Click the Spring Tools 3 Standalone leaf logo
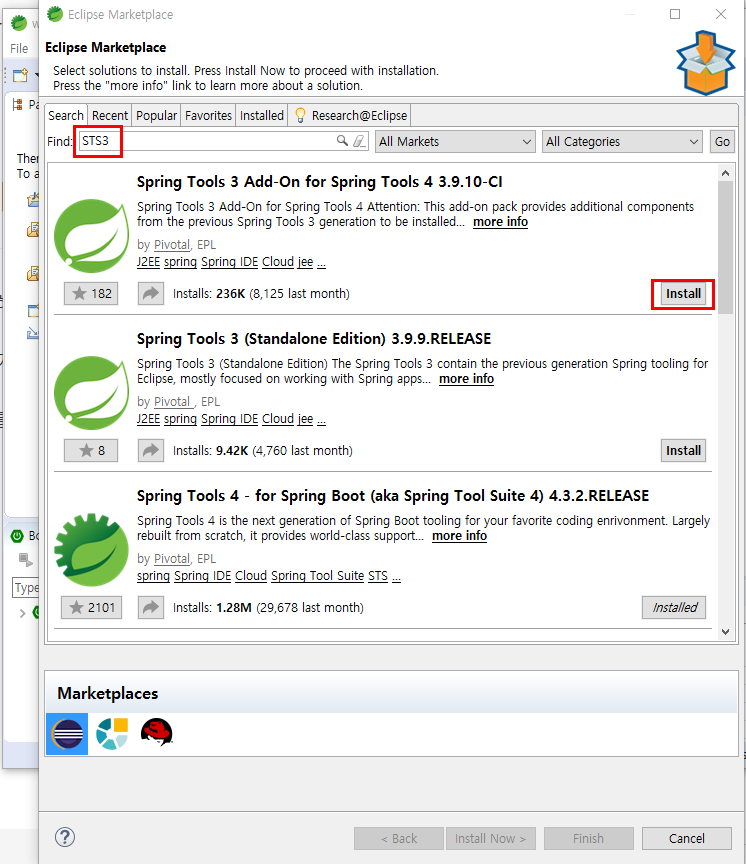Screen dimensions: 746x864 tap(91, 393)
